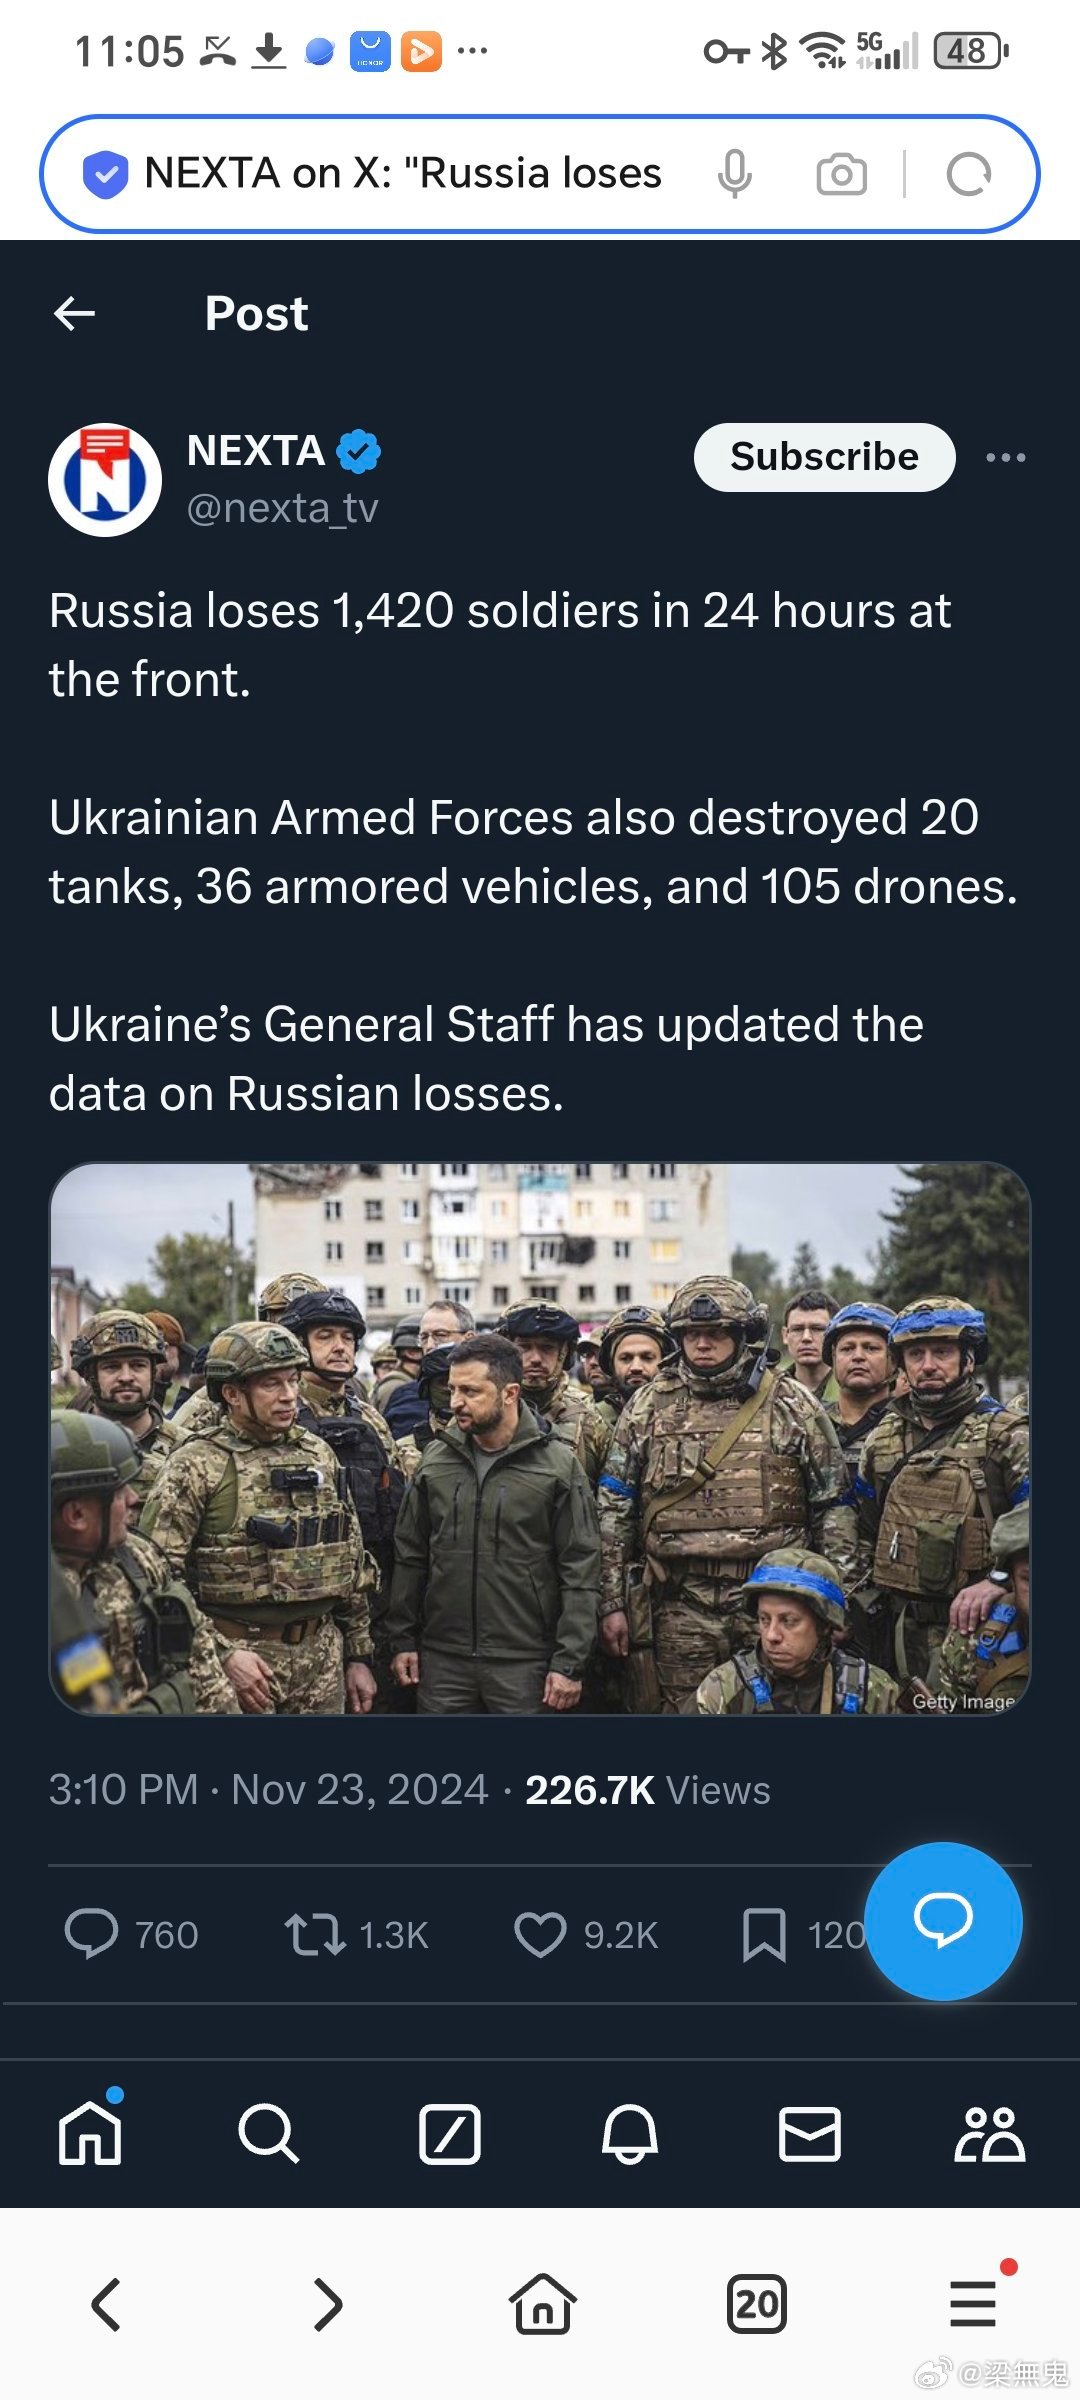This screenshot has width=1080, height=2400.
Task: Bookmark this NEXTA post
Action: tap(764, 1934)
